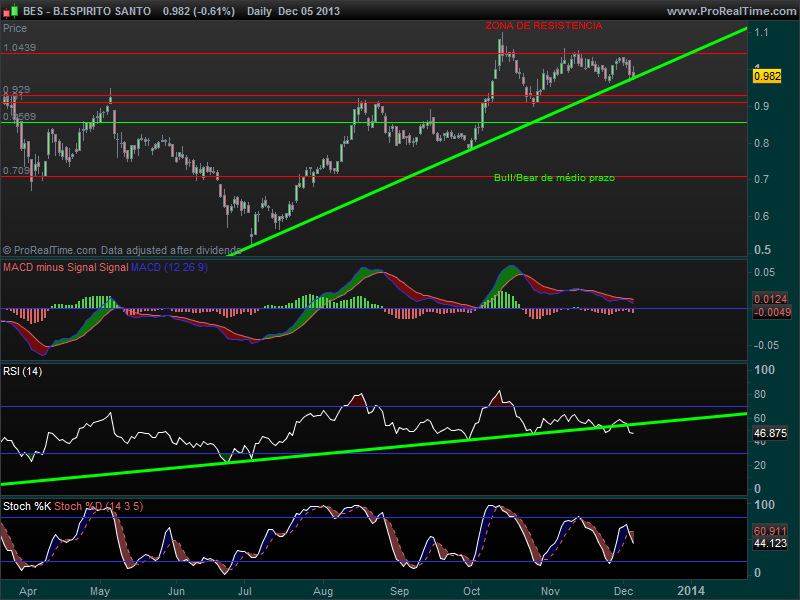Viewport: 800px width, 600px height.
Task: Click the 0.0124 MACD value tag
Action: click(770, 299)
